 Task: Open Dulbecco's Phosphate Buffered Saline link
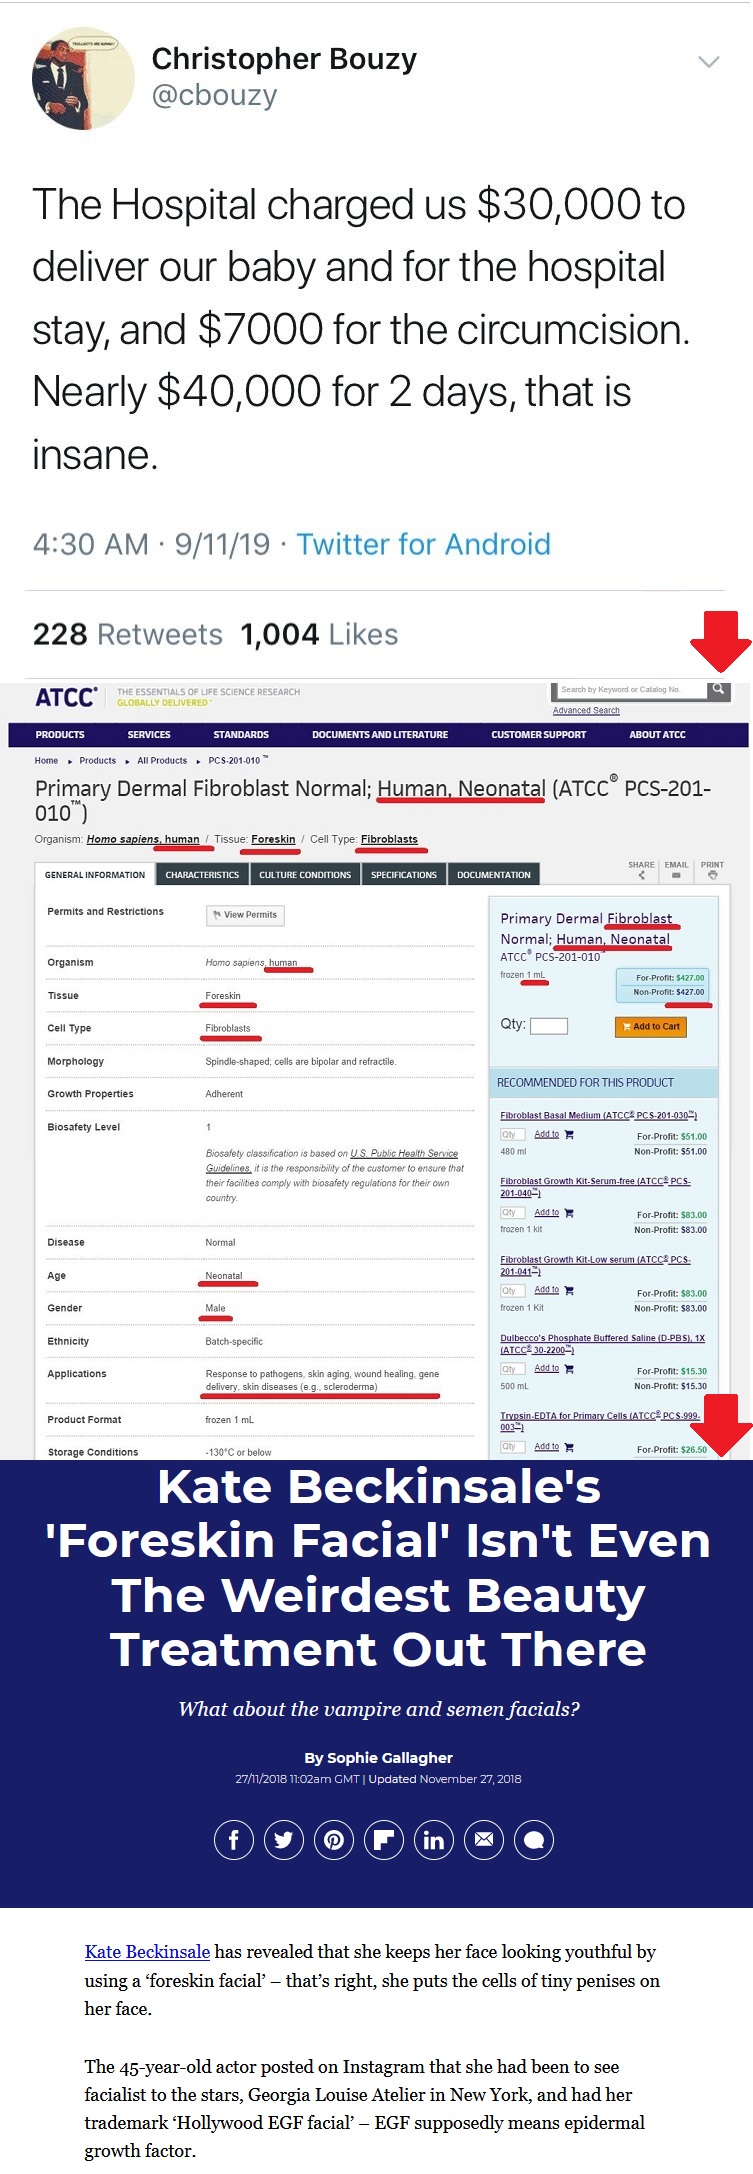point(602,1343)
